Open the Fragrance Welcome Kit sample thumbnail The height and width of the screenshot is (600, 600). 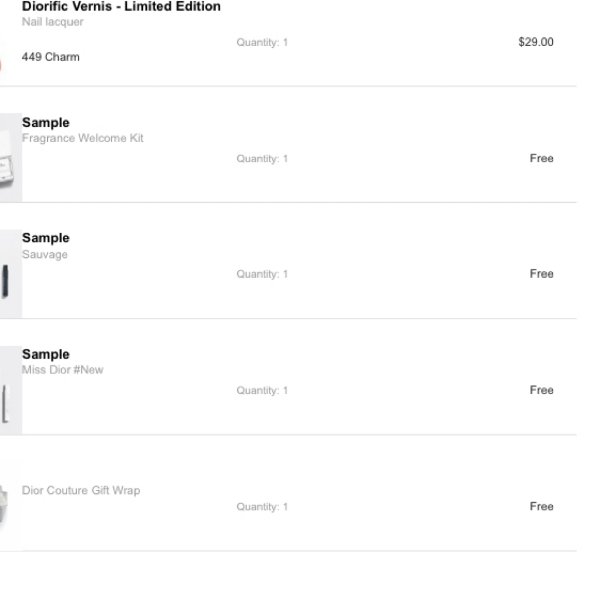tap(11, 157)
